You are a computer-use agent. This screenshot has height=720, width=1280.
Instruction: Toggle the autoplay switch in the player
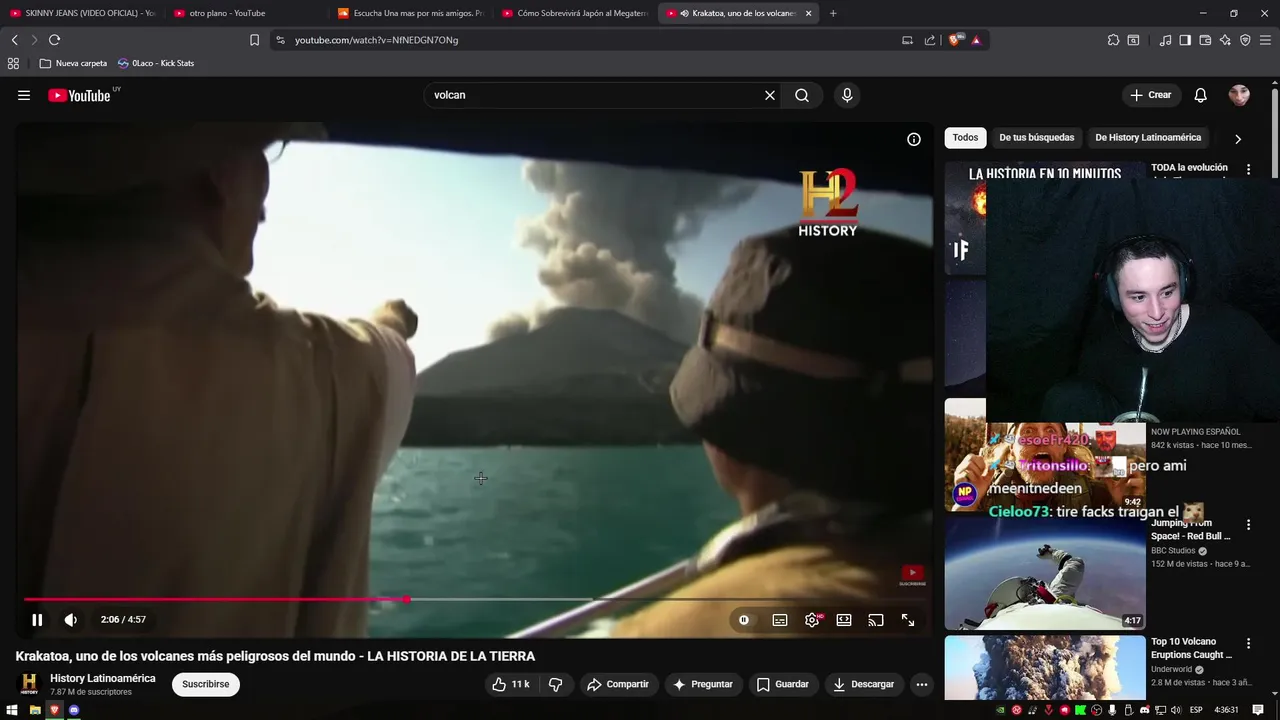744,620
